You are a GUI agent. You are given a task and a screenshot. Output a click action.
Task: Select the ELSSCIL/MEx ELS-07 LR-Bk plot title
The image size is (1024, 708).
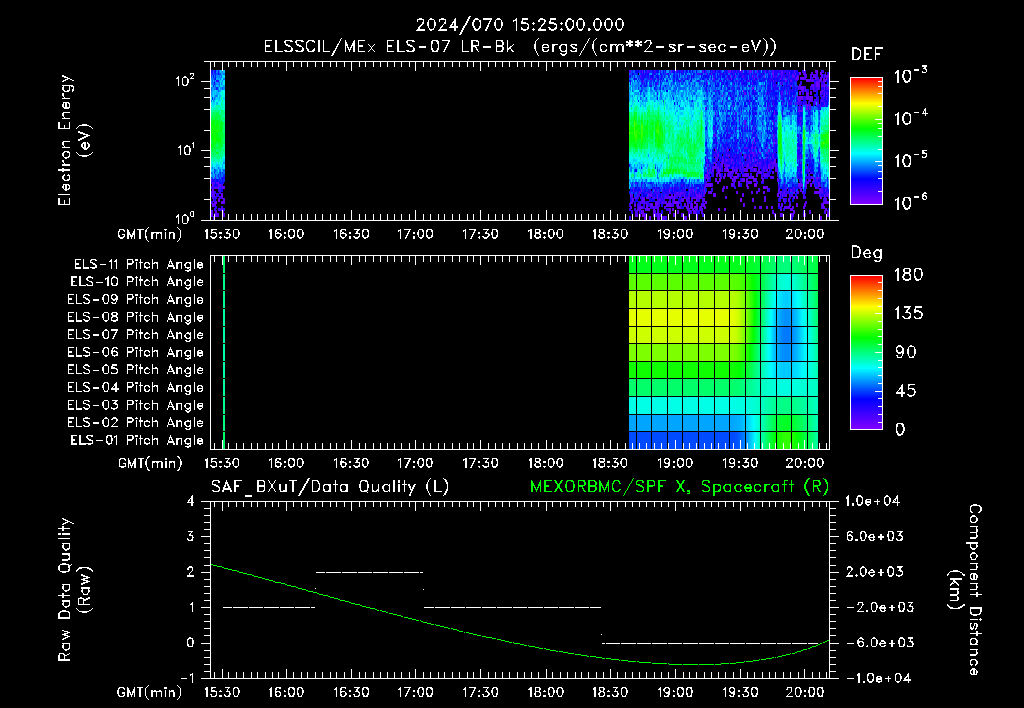(520, 47)
